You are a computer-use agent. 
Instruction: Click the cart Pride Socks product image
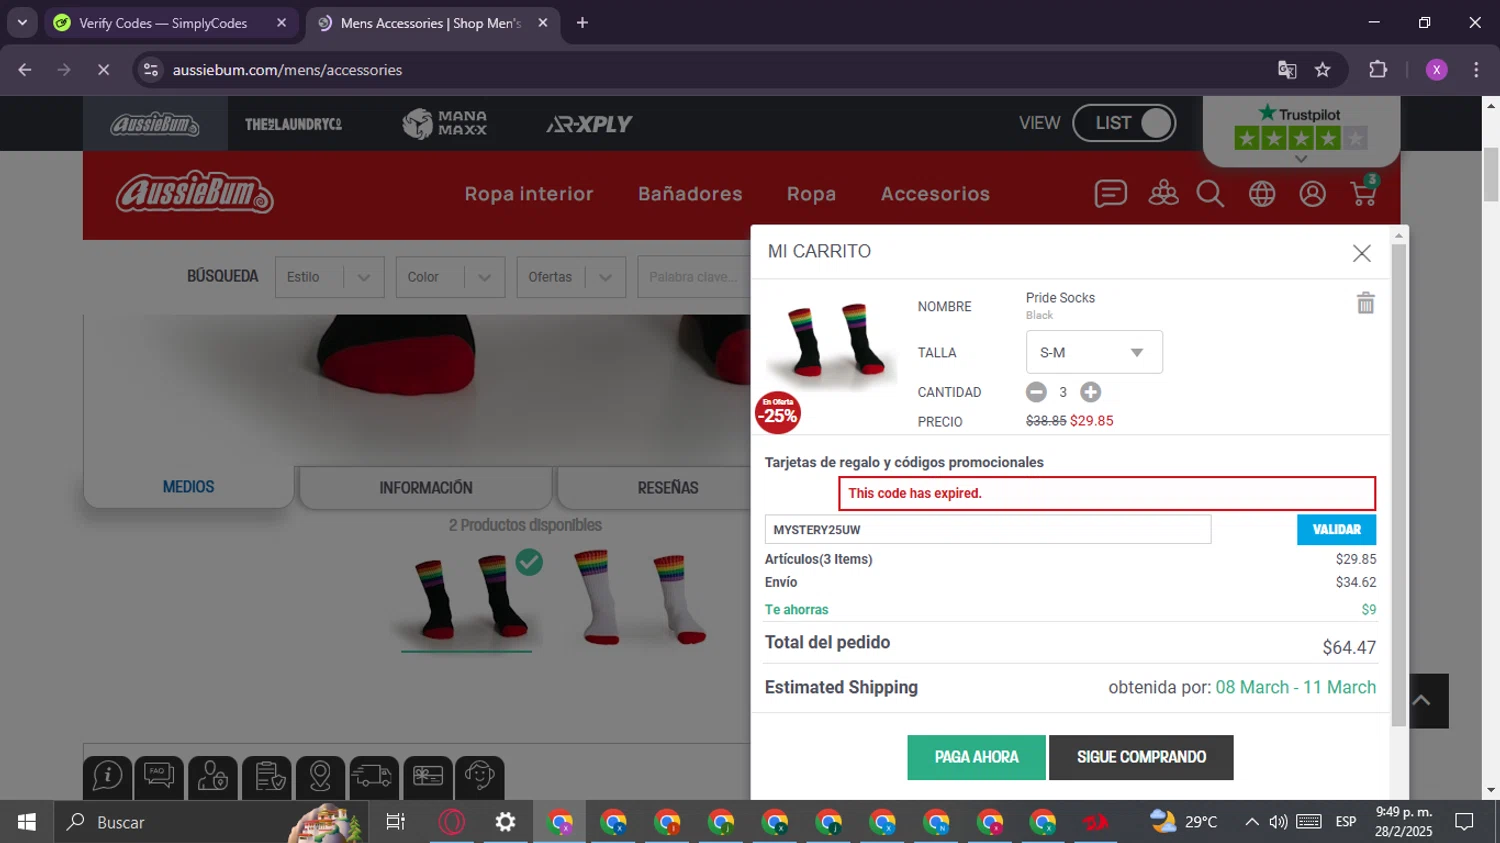(830, 347)
